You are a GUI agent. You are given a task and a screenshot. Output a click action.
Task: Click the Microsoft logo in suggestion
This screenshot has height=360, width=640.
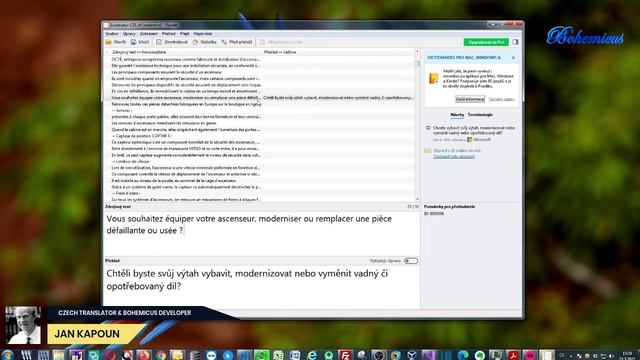click(x=469, y=140)
